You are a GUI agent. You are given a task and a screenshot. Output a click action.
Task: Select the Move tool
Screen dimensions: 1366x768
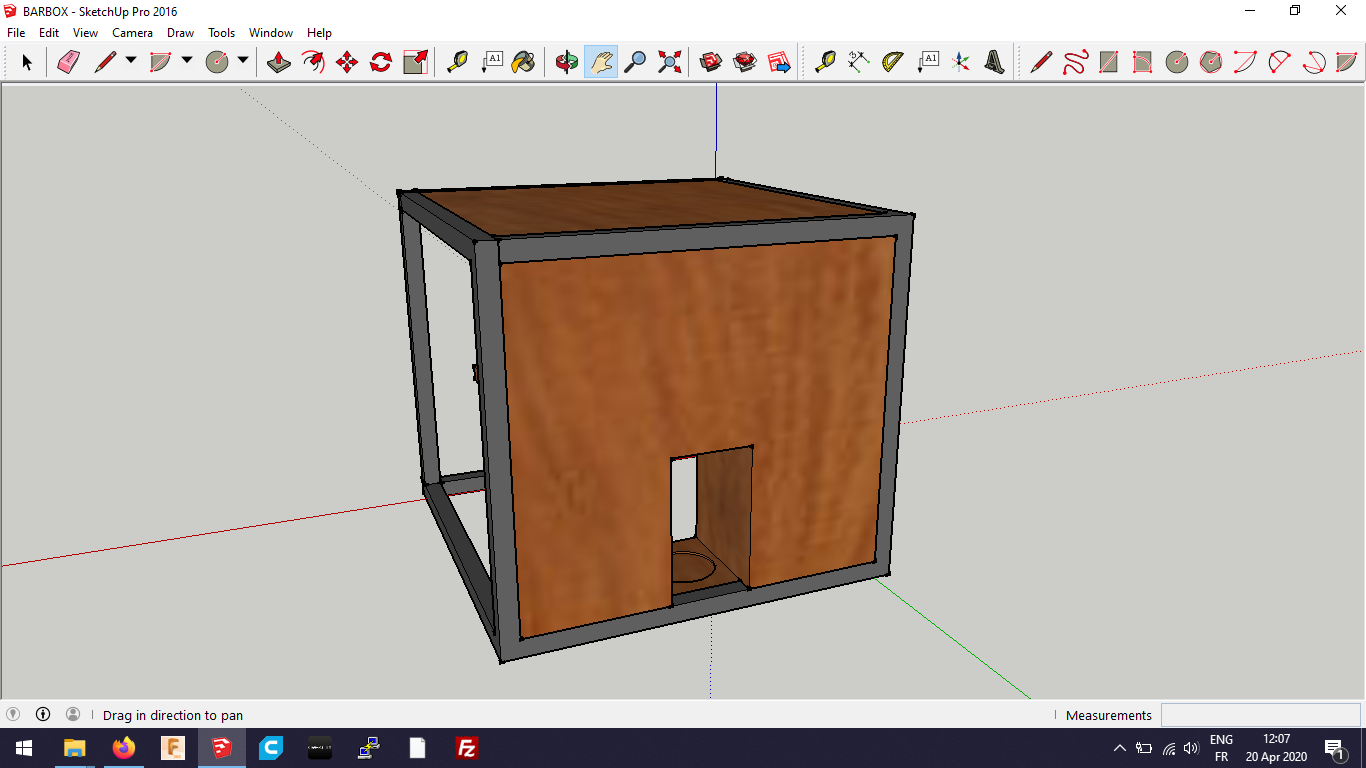[347, 62]
